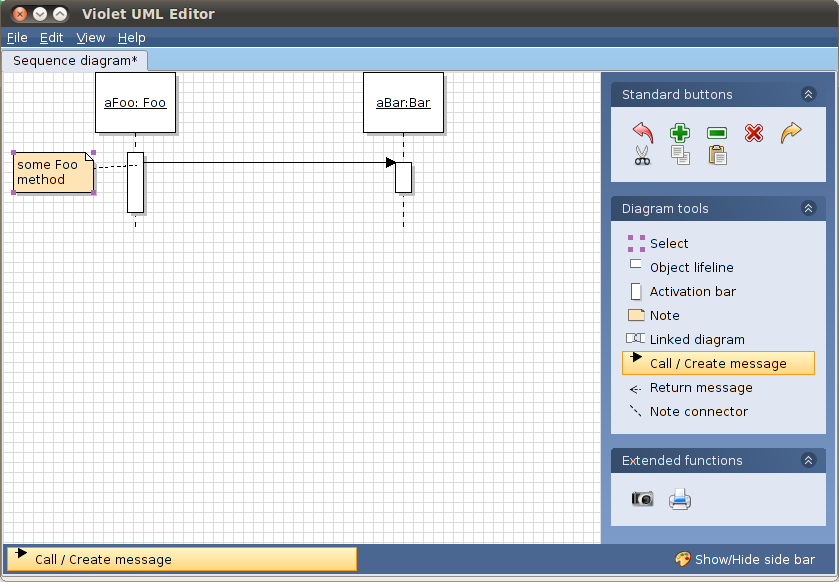Image resolution: width=839 pixels, height=582 pixels.
Task: Collapse the Extended functions panel
Action: (808, 461)
